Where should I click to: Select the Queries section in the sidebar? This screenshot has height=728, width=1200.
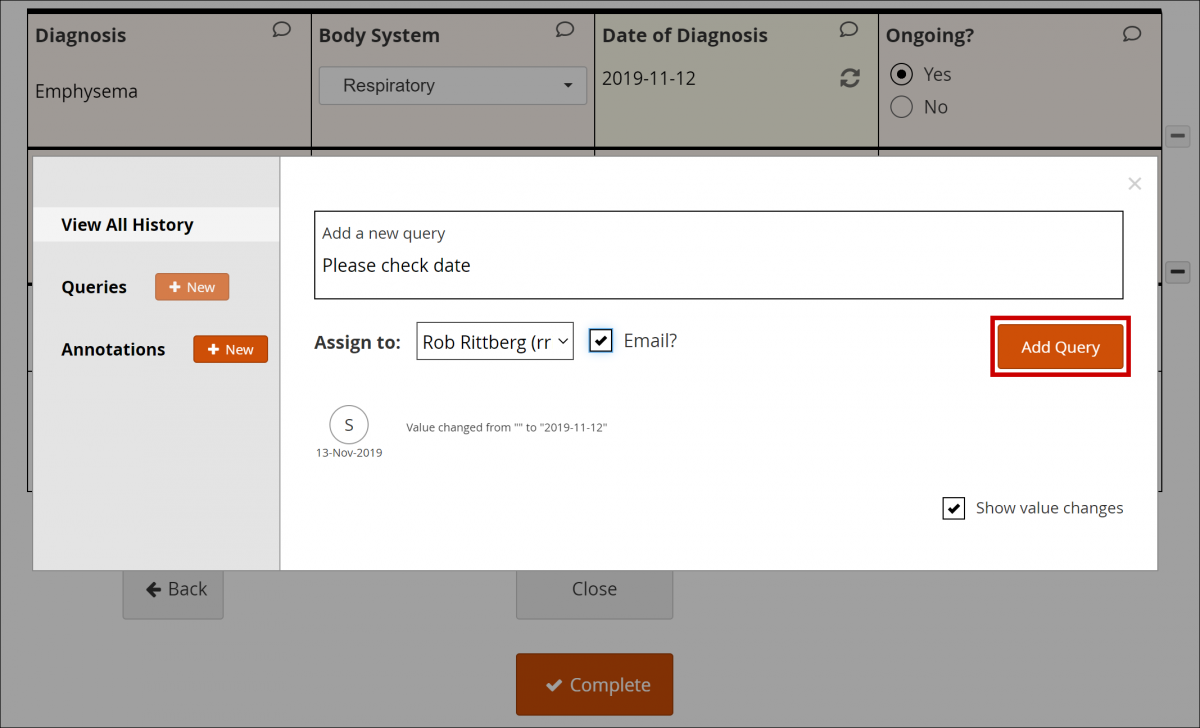click(x=93, y=287)
